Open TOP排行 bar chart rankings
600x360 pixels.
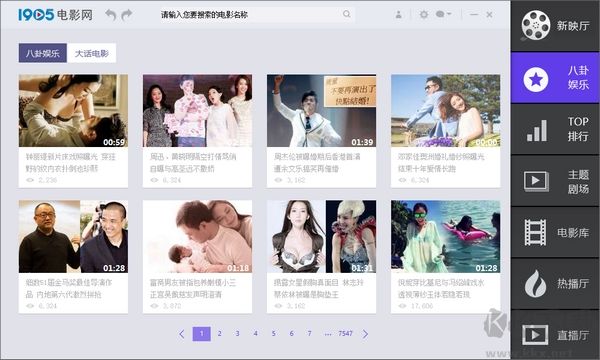tap(555, 129)
